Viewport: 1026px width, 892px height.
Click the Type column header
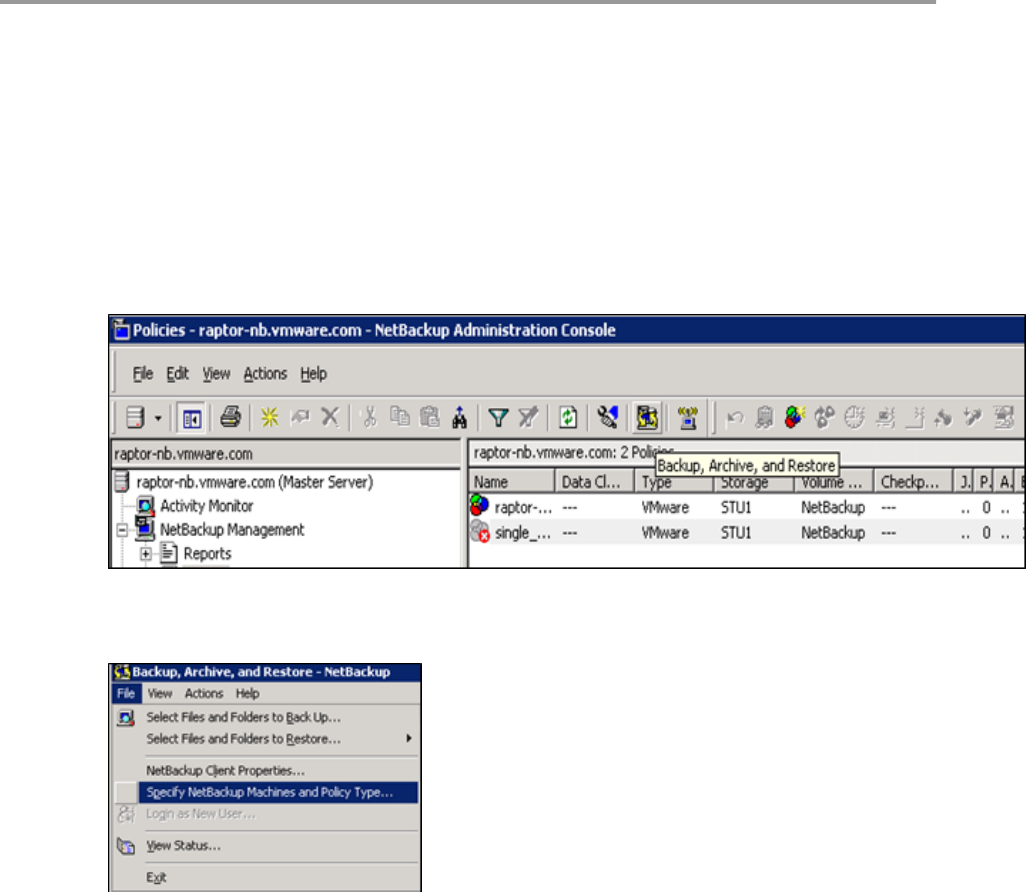[x=673, y=482]
